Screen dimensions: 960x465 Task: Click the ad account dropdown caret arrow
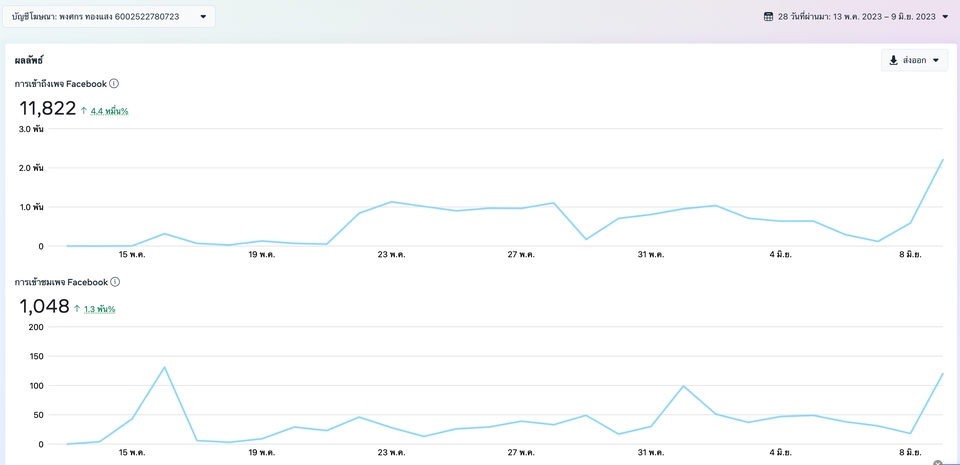click(x=203, y=17)
